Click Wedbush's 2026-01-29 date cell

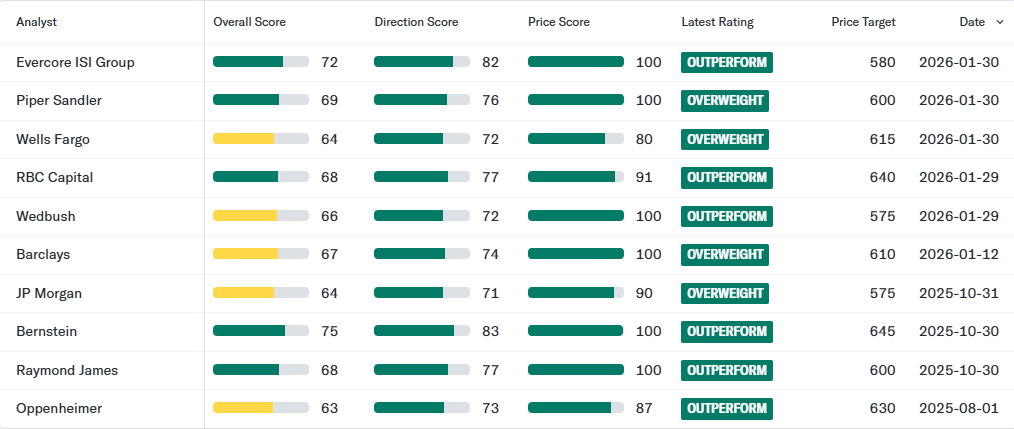coord(958,216)
